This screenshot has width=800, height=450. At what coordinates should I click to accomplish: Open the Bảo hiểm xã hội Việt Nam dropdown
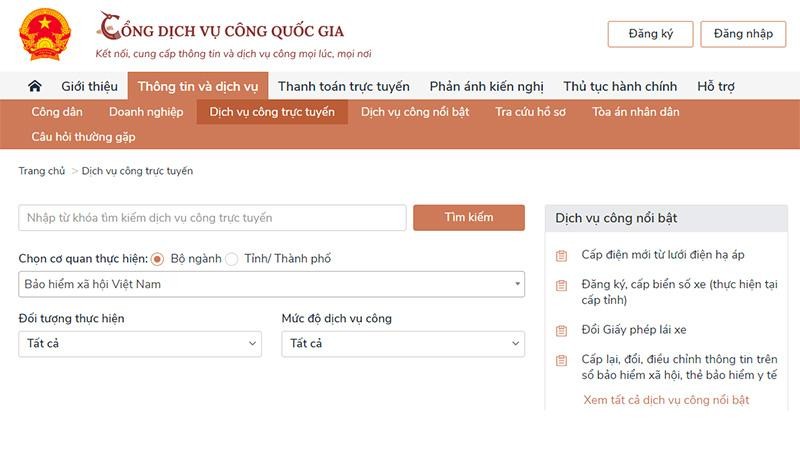click(x=271, y=285)
